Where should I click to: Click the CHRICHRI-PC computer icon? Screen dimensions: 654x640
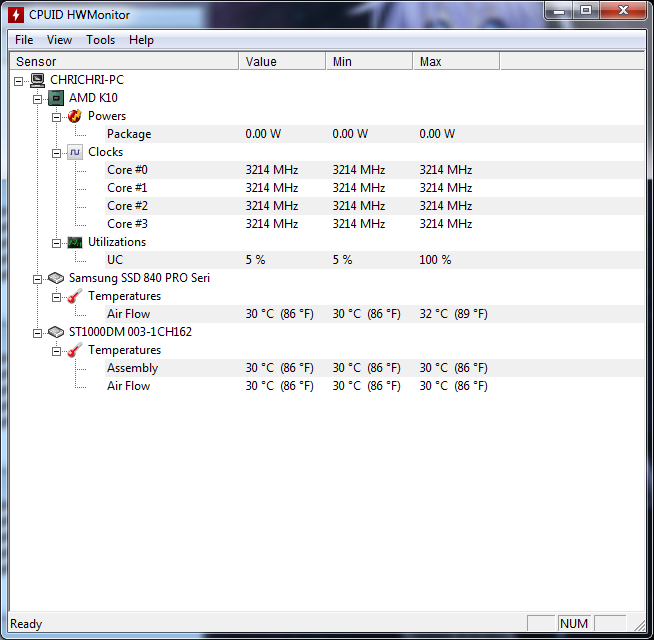(x=37, y=80)
